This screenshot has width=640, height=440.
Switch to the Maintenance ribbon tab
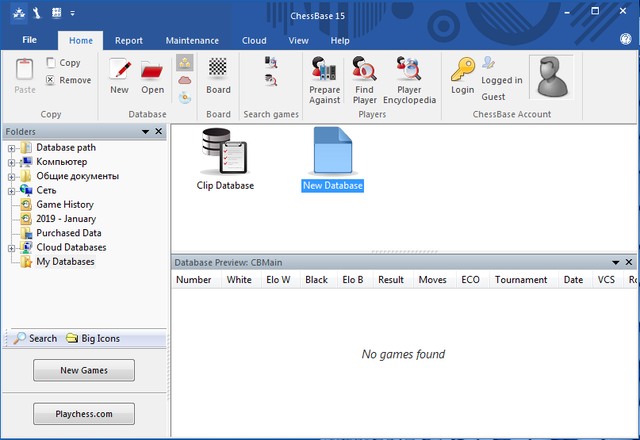(192, 41)
